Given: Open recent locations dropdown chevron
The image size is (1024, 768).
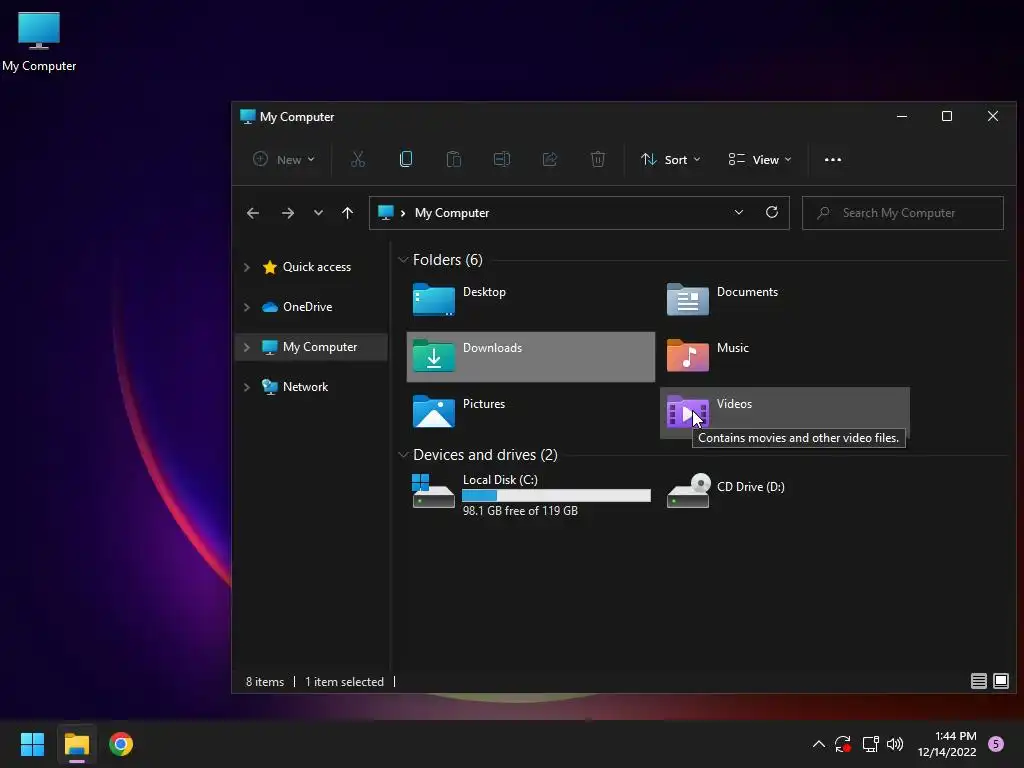Looking at the screenshot, I should 318,213.
